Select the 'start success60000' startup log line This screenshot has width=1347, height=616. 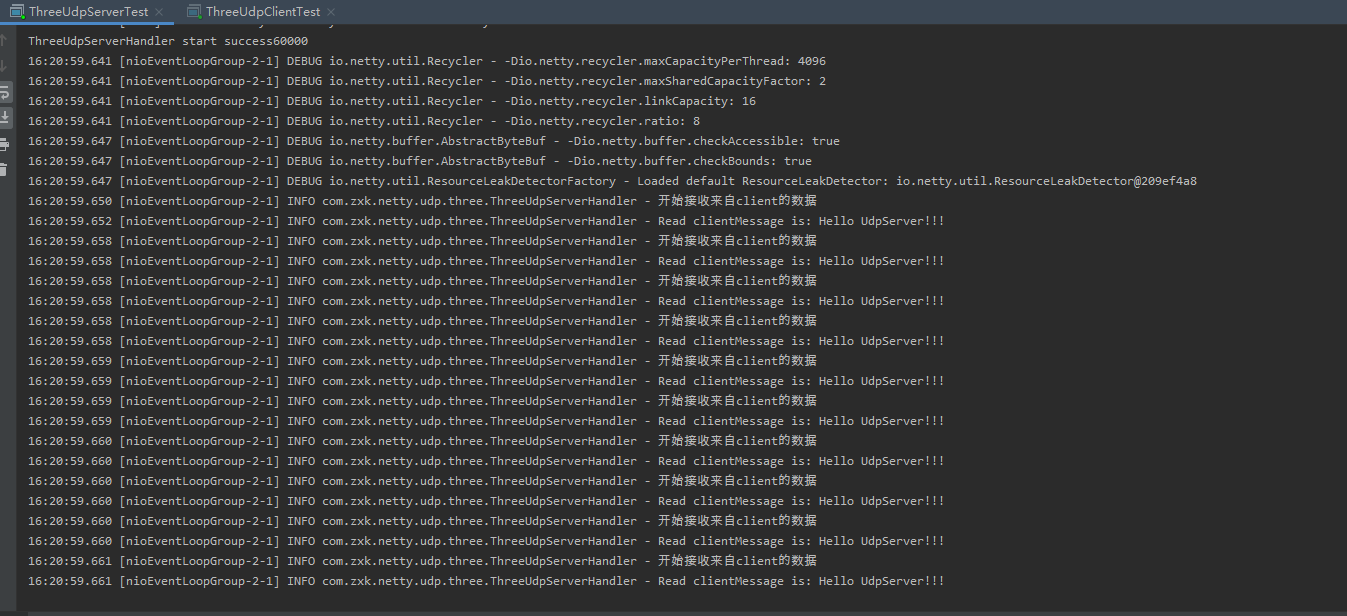coord(167,41)
